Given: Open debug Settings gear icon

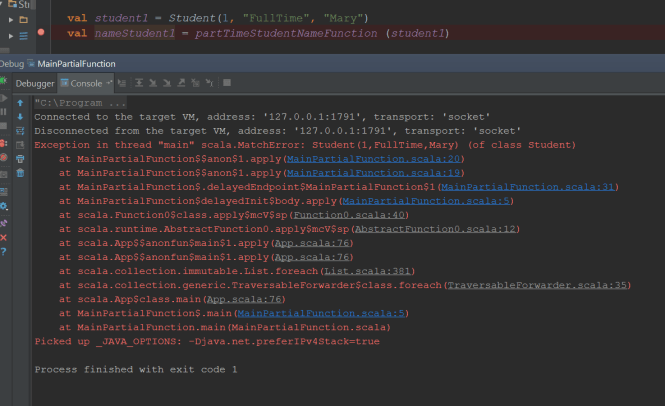Looking at the screenshot, I should 3,206.
